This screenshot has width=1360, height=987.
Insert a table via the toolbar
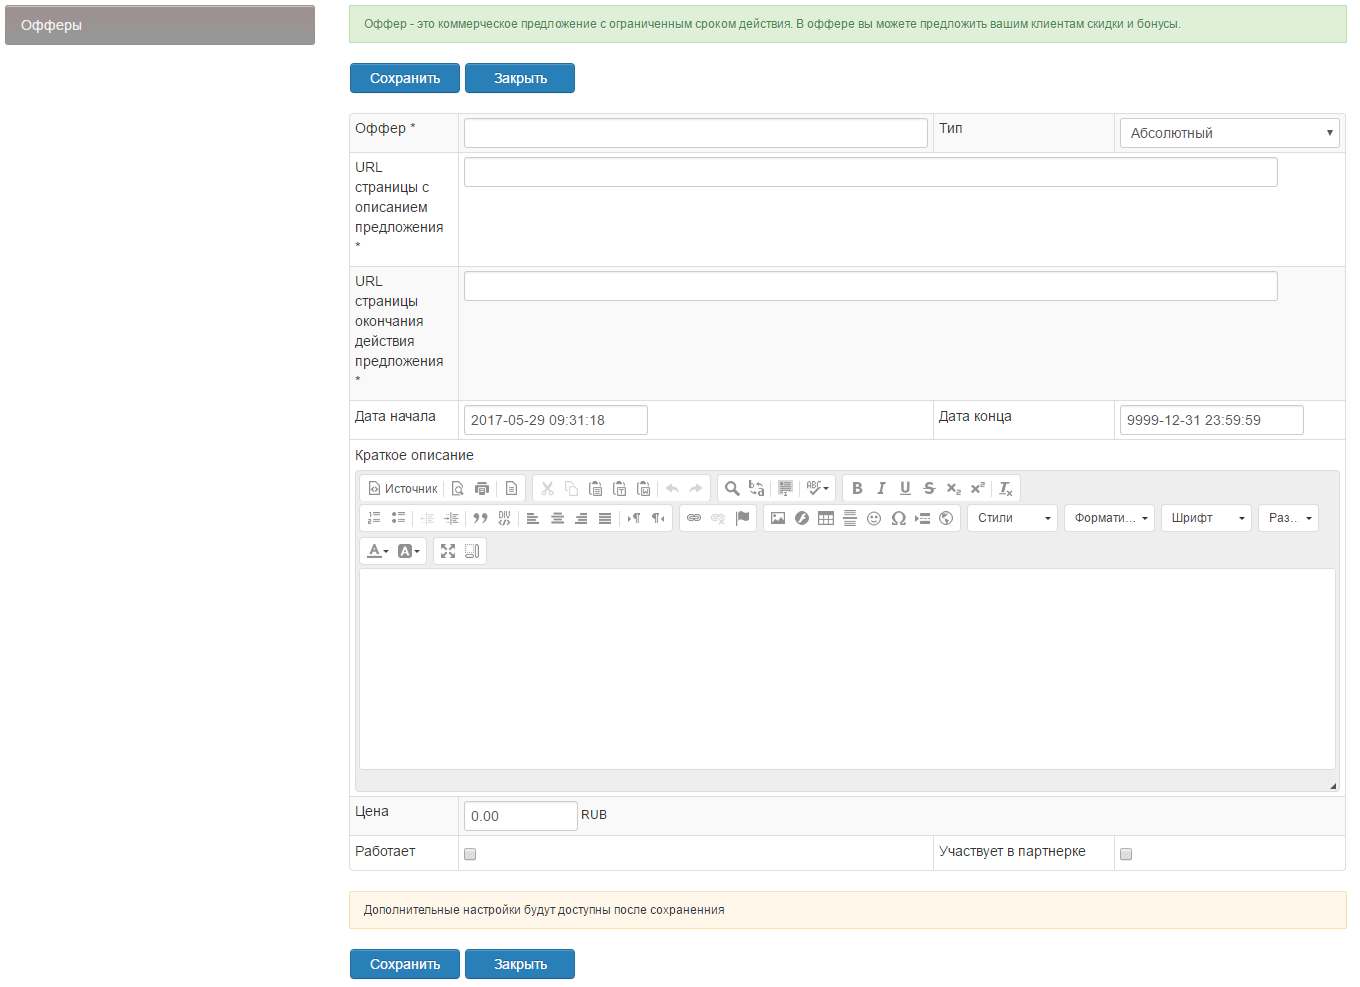coord(826,518)
